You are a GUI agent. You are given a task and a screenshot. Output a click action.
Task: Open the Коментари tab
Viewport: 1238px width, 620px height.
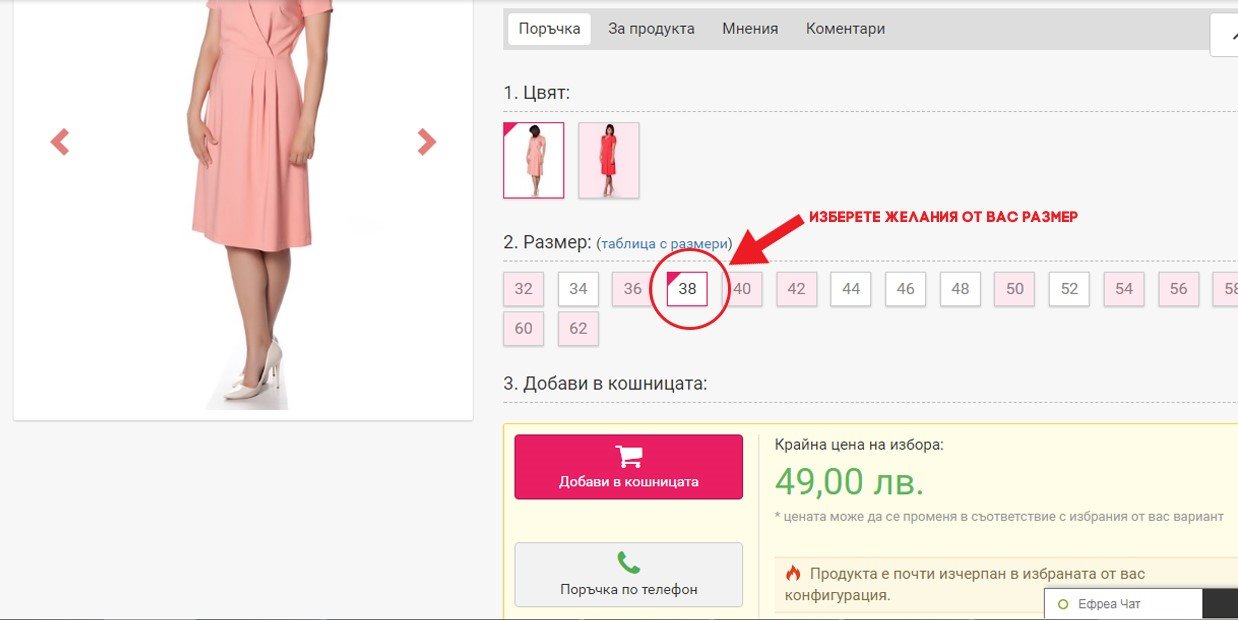[845, 29]
